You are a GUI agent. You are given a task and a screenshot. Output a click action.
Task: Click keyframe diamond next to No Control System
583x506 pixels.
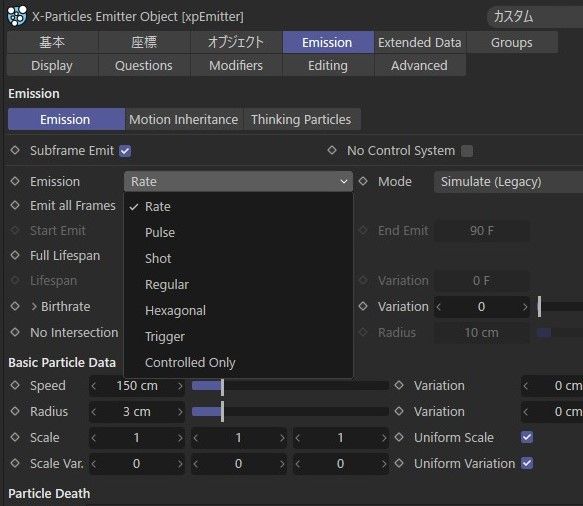(332, 151)
